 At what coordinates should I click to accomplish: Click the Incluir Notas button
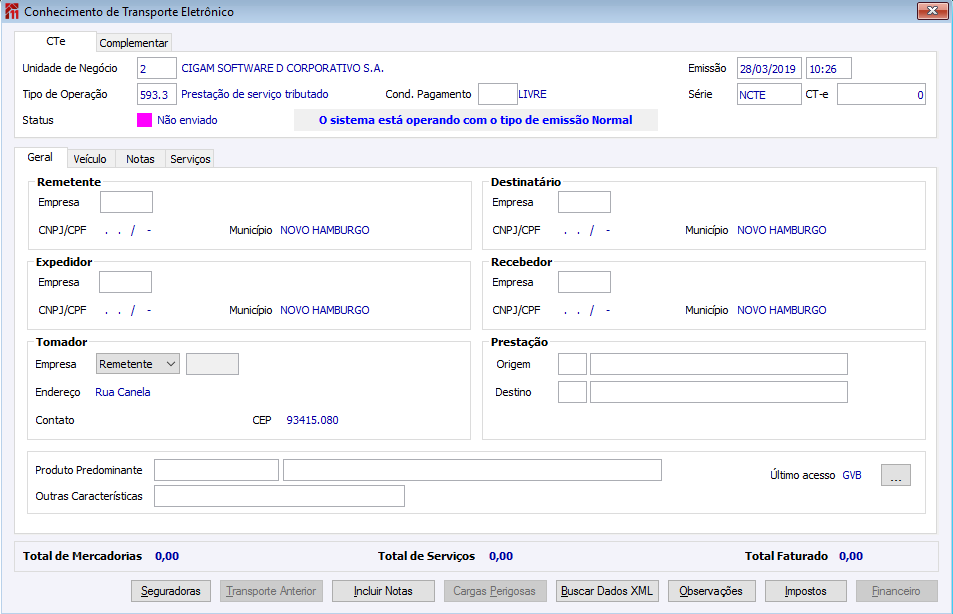[x=384, y=591]
